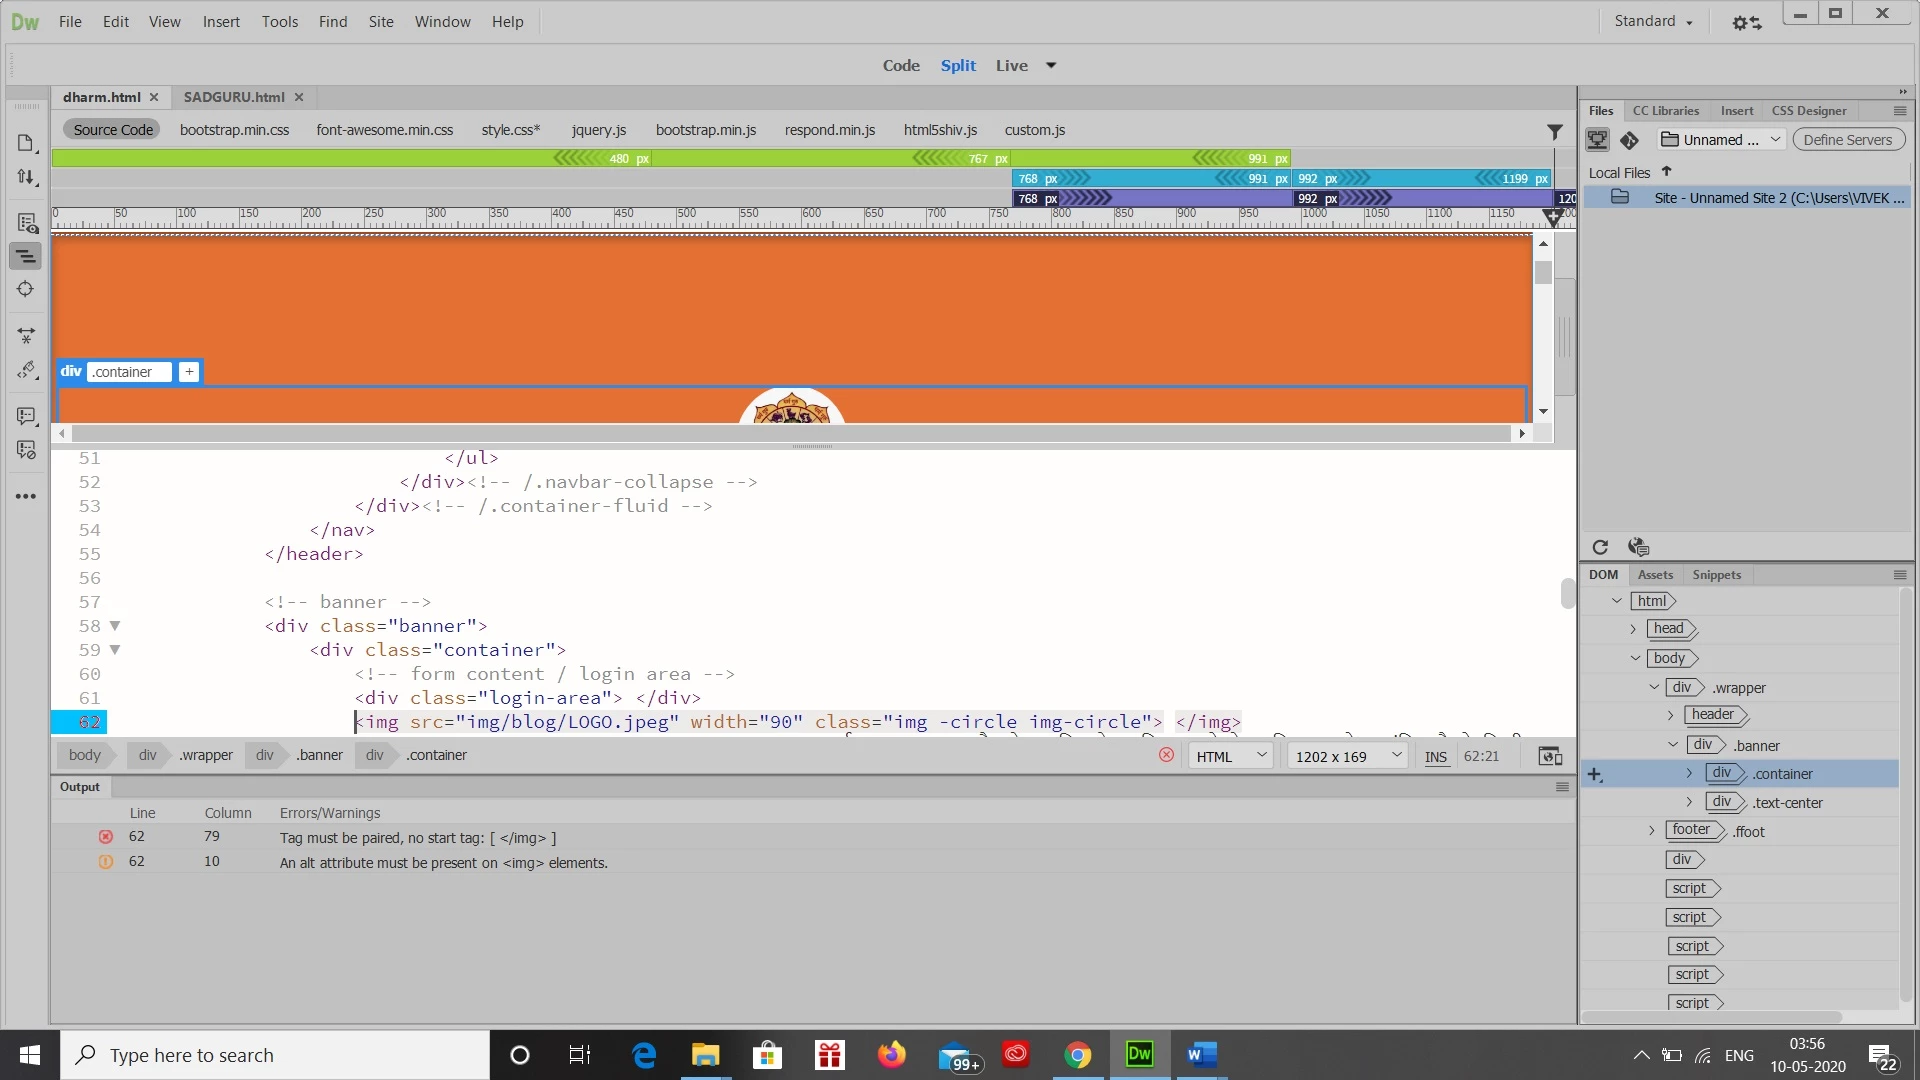
Task: Click the Inspect mode crosshair icon
Action: click(x=26, y=289)
